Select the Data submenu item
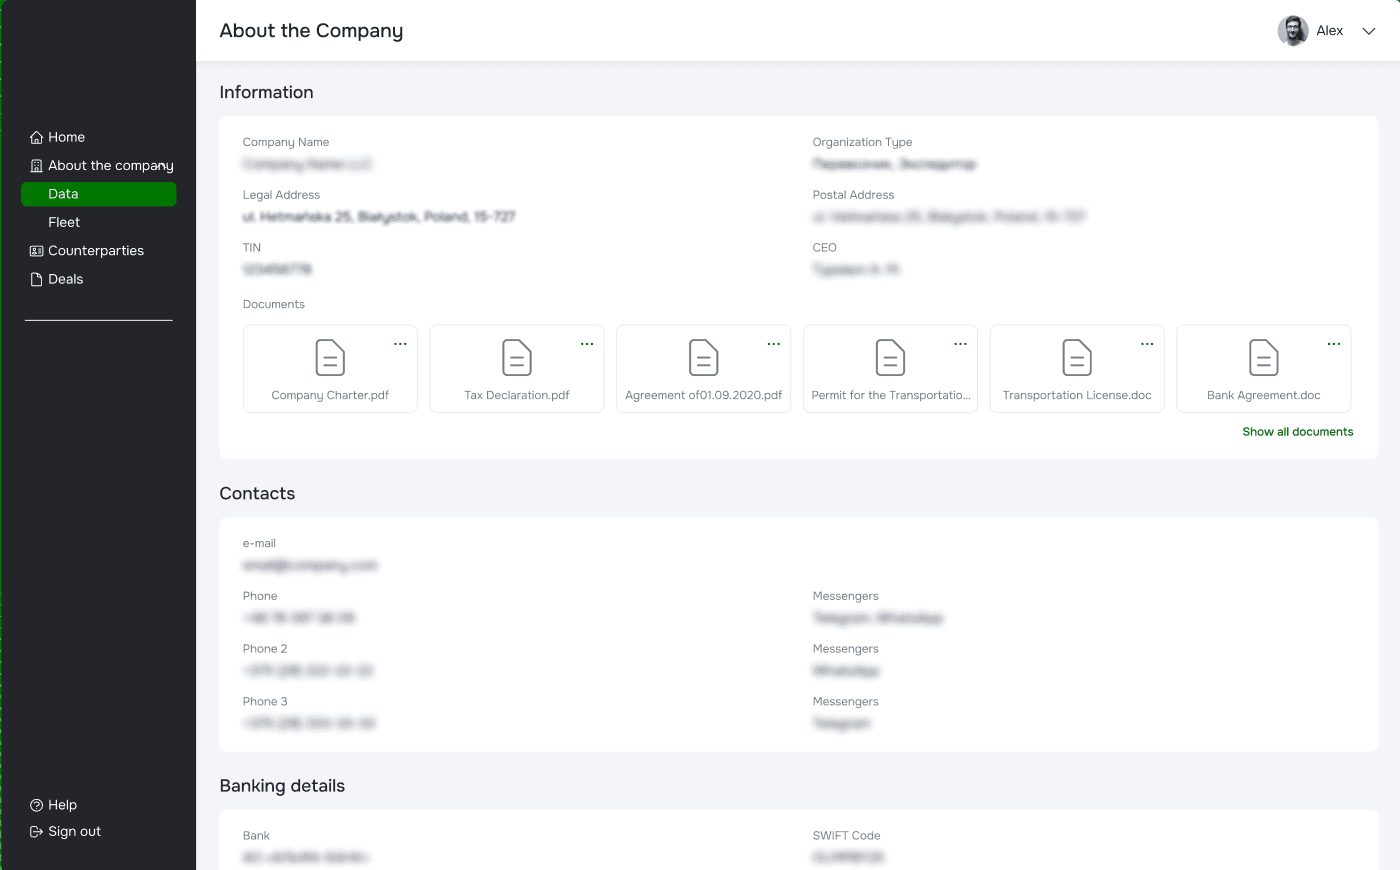 tap(98, 194)
